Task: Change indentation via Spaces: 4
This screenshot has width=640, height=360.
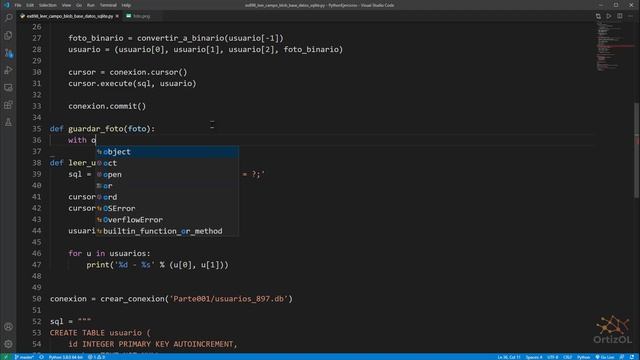Action: (534, 357)
